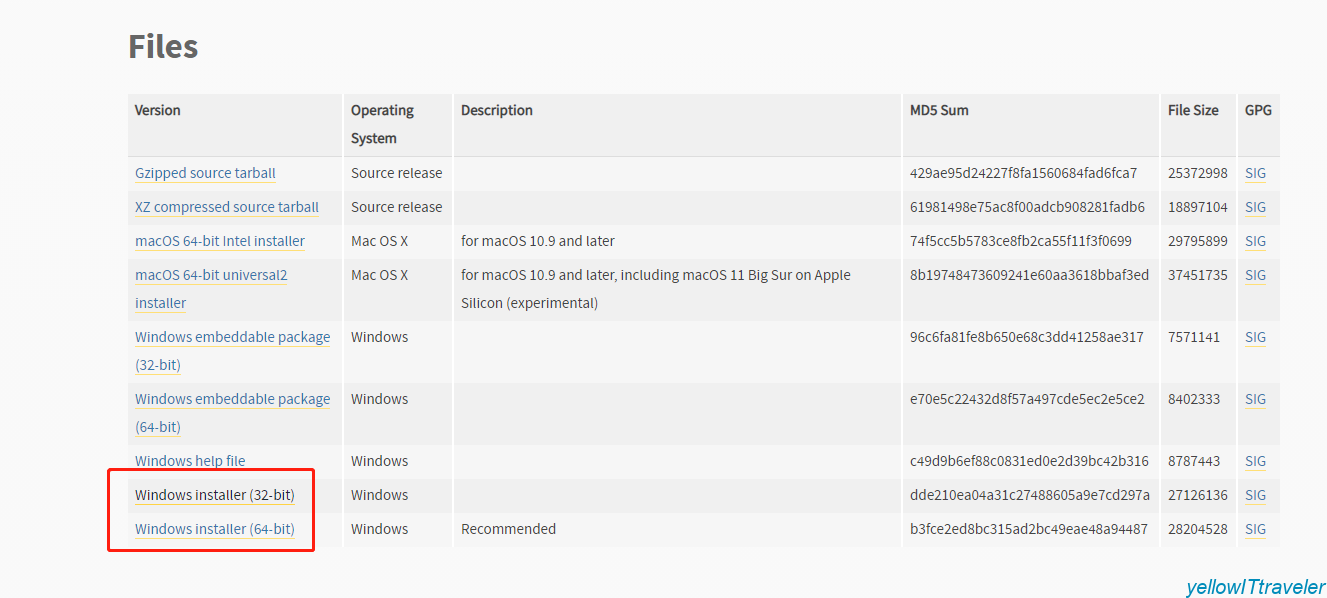
Task: Open SIG for 64-bit Windows embeddable package
Action: coord(1255,399)
